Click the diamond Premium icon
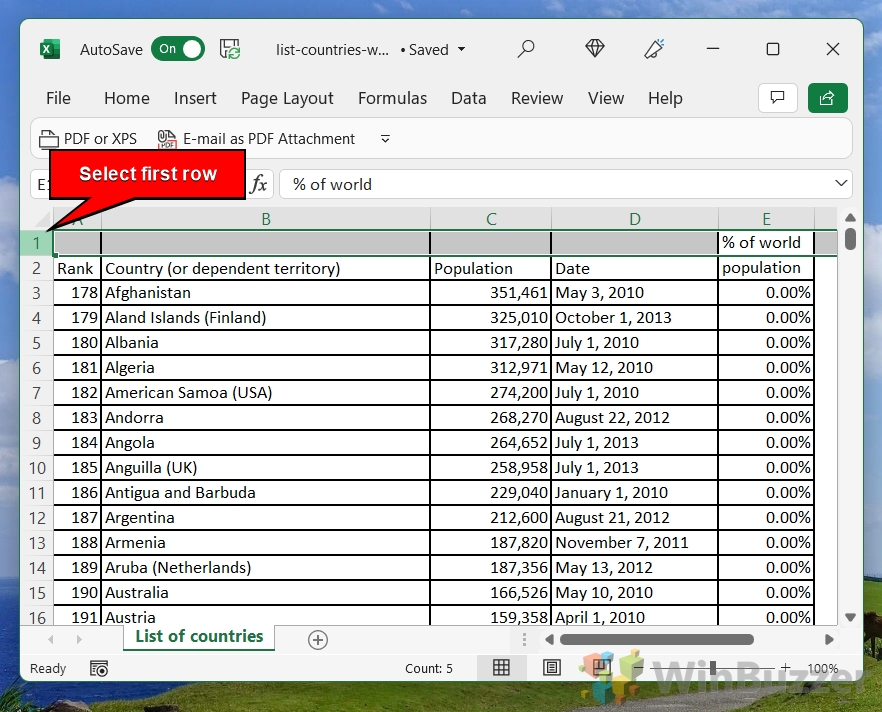882x712 pixels. [595, 49]
